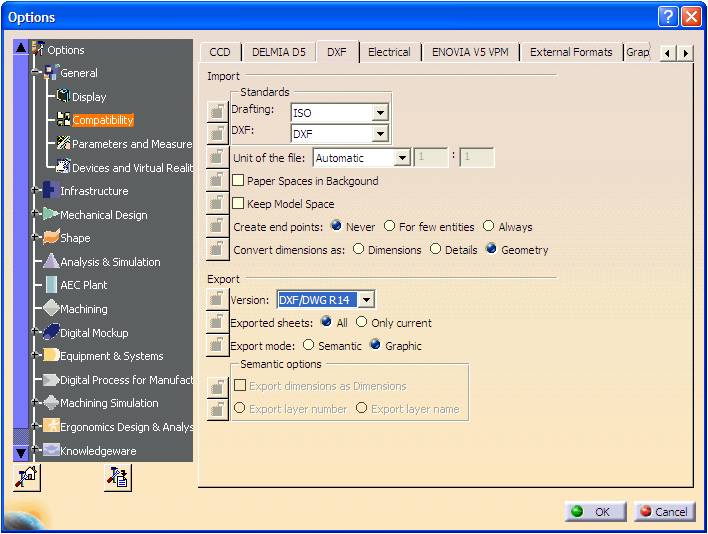Viewport: 708px width, 534px height.
Task: Open Unit of the file dropdown
Action: [x=401, y=158]
